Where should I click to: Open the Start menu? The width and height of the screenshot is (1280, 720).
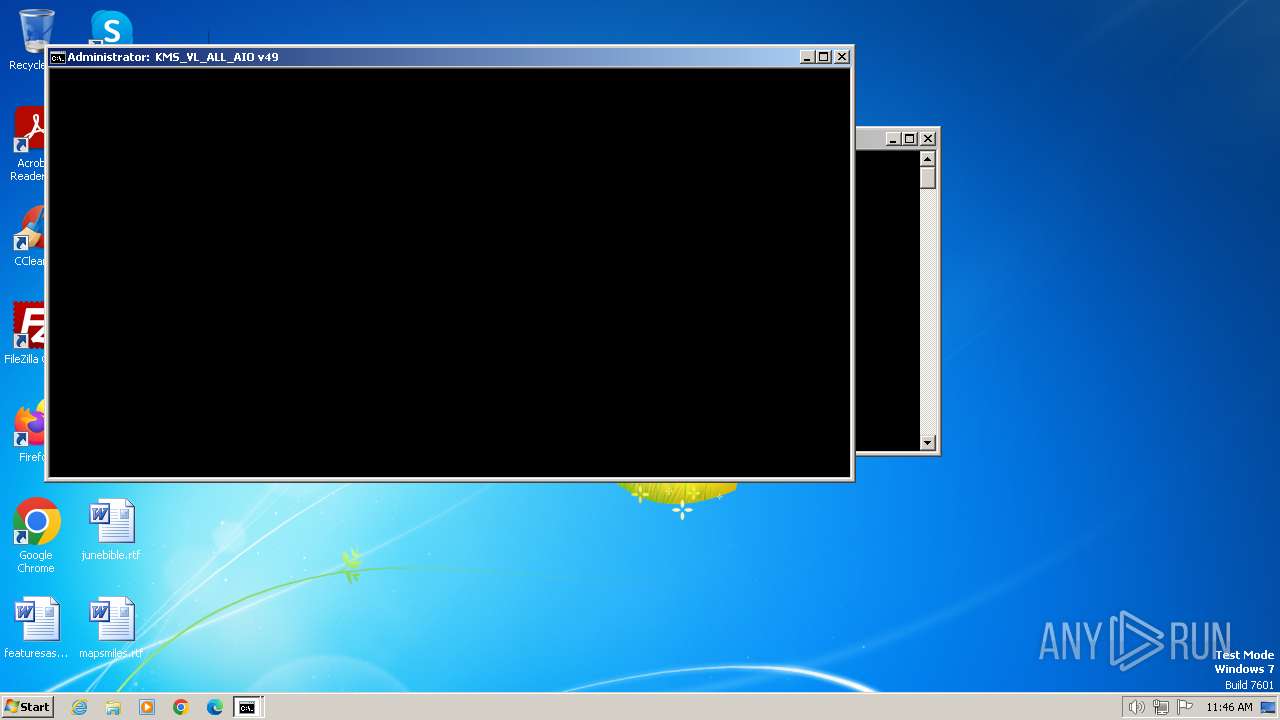coord(28,707)
